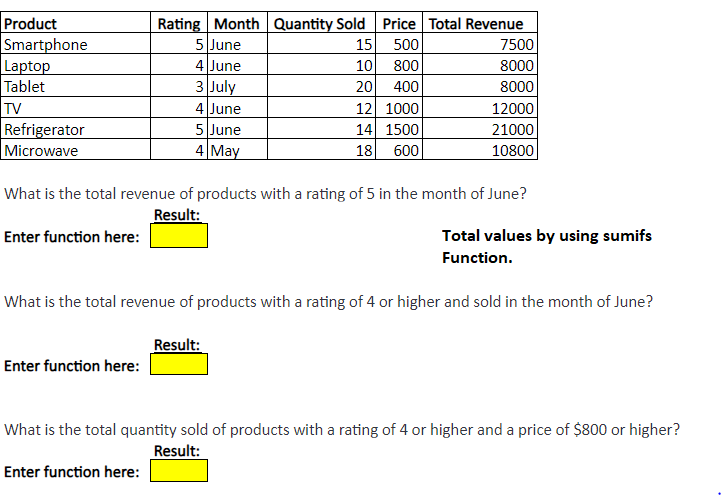Click the Product column header cell
Viewport: 721px width, 495px height.
(76, 24)
